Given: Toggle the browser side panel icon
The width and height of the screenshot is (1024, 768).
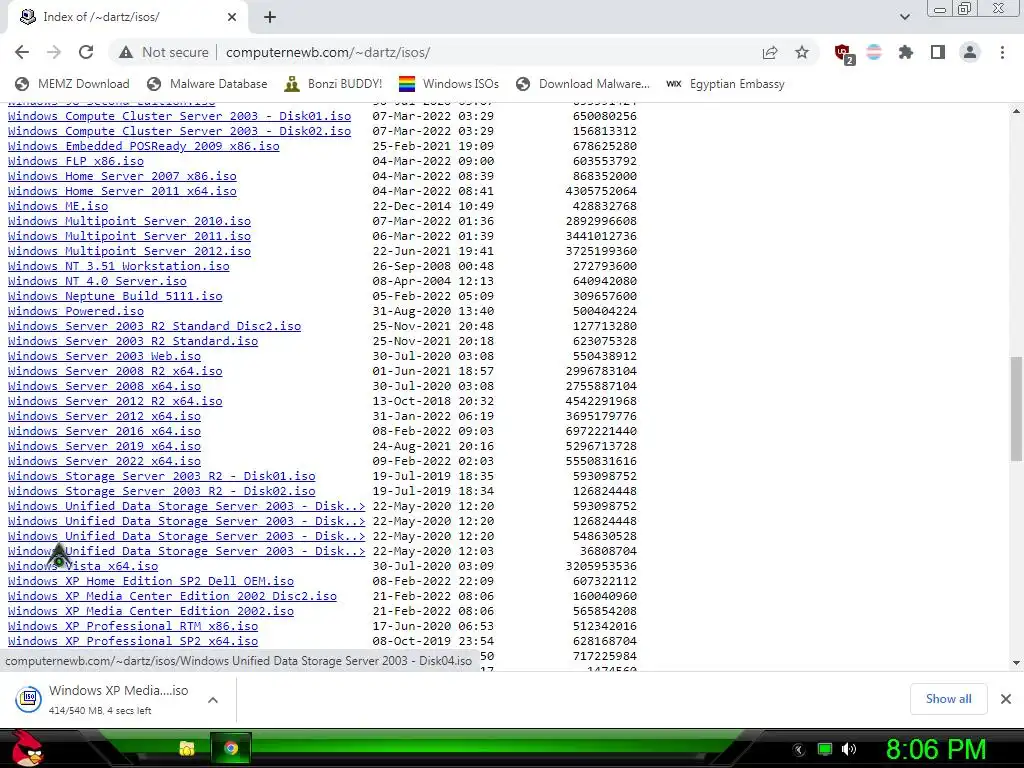Looking at the screenshot, I should tap(938, 52).
